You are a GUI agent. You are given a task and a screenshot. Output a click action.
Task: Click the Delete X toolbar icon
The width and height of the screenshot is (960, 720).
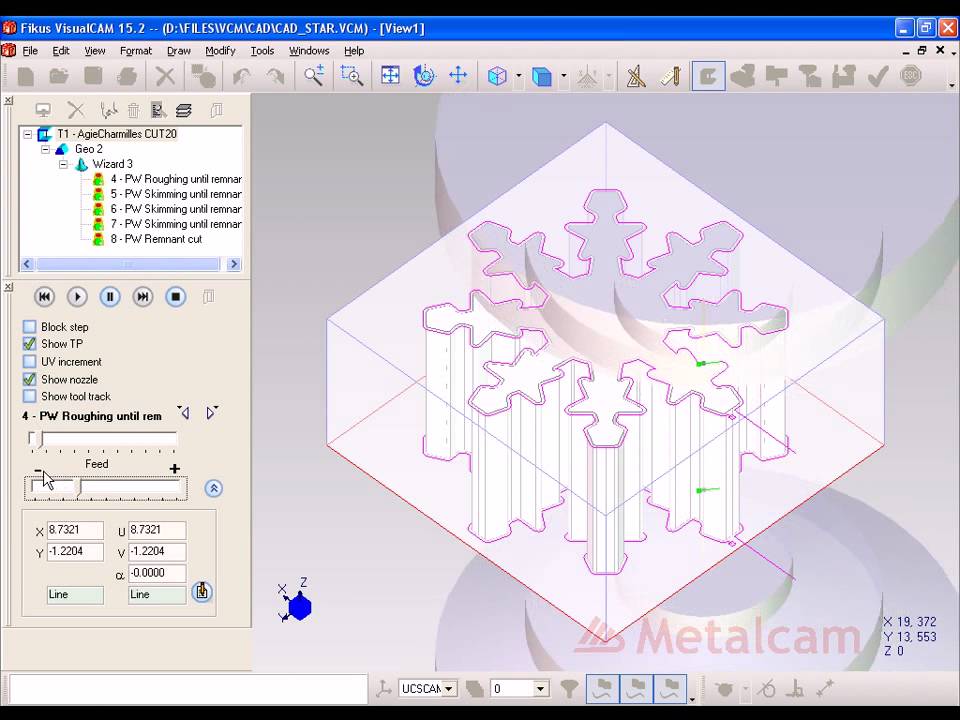pyautogui.click(x=165, y=77)
